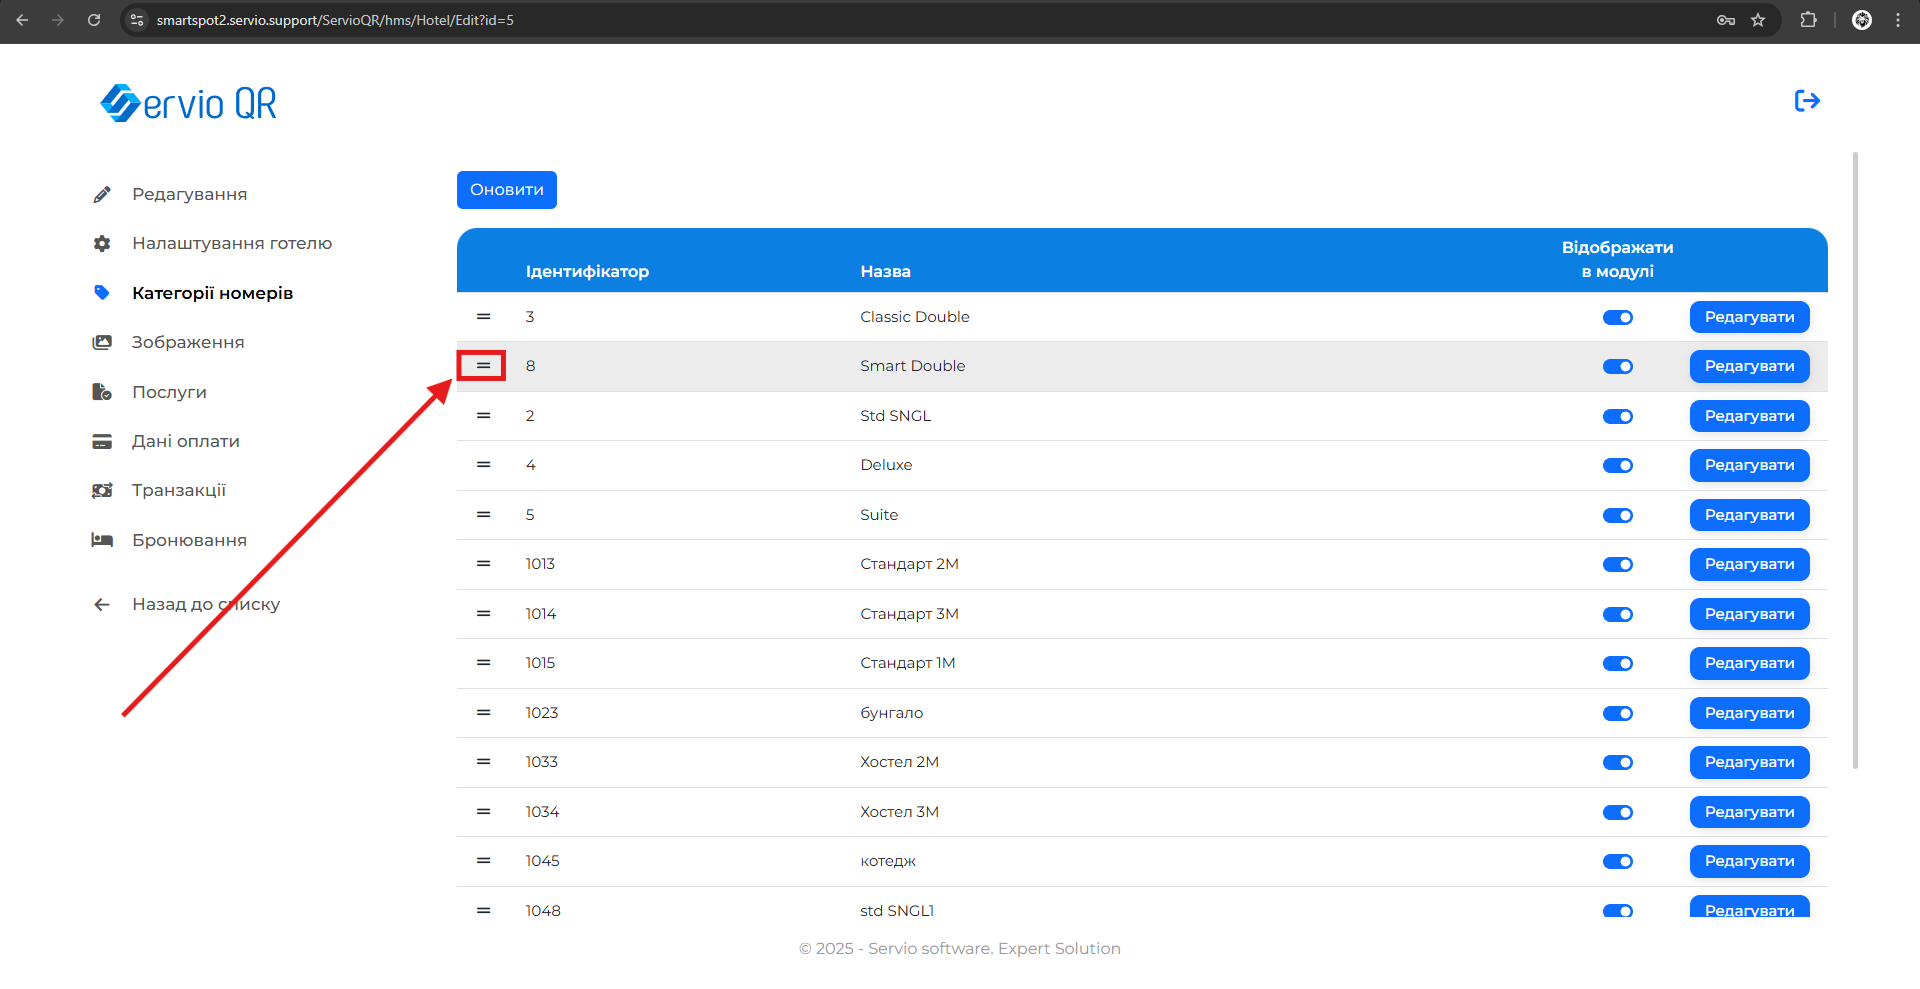Click the credit card icon for Дані оплати
Screen dimensions: 1920x989
102,442
